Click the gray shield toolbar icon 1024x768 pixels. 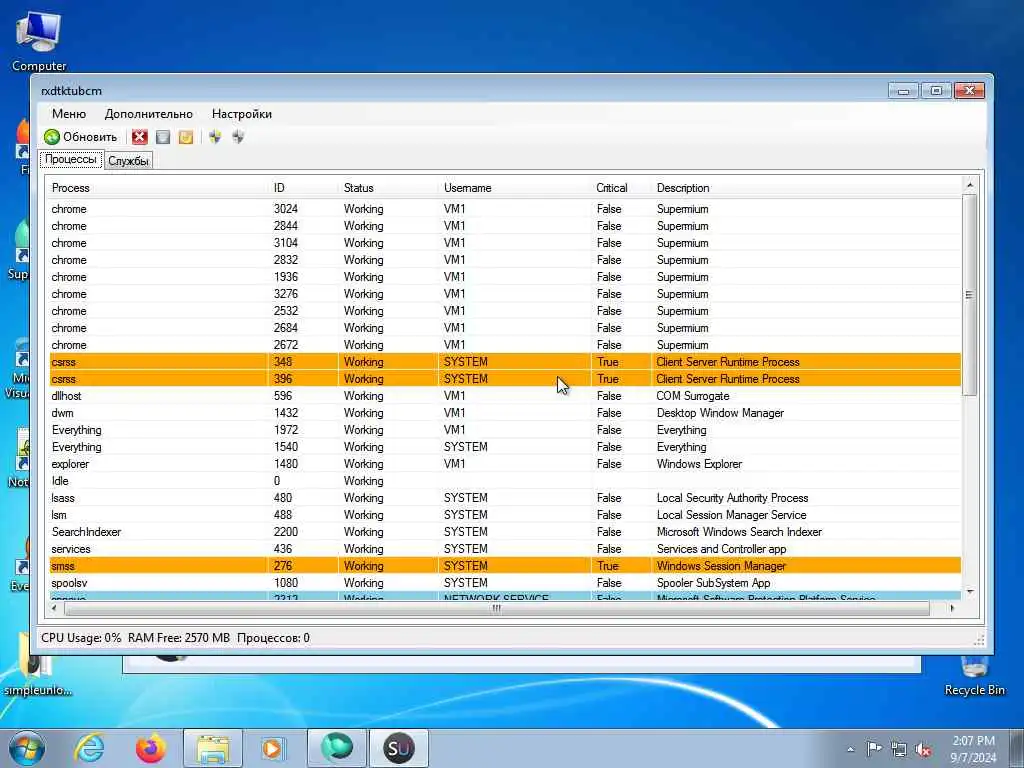coord(238,136)
